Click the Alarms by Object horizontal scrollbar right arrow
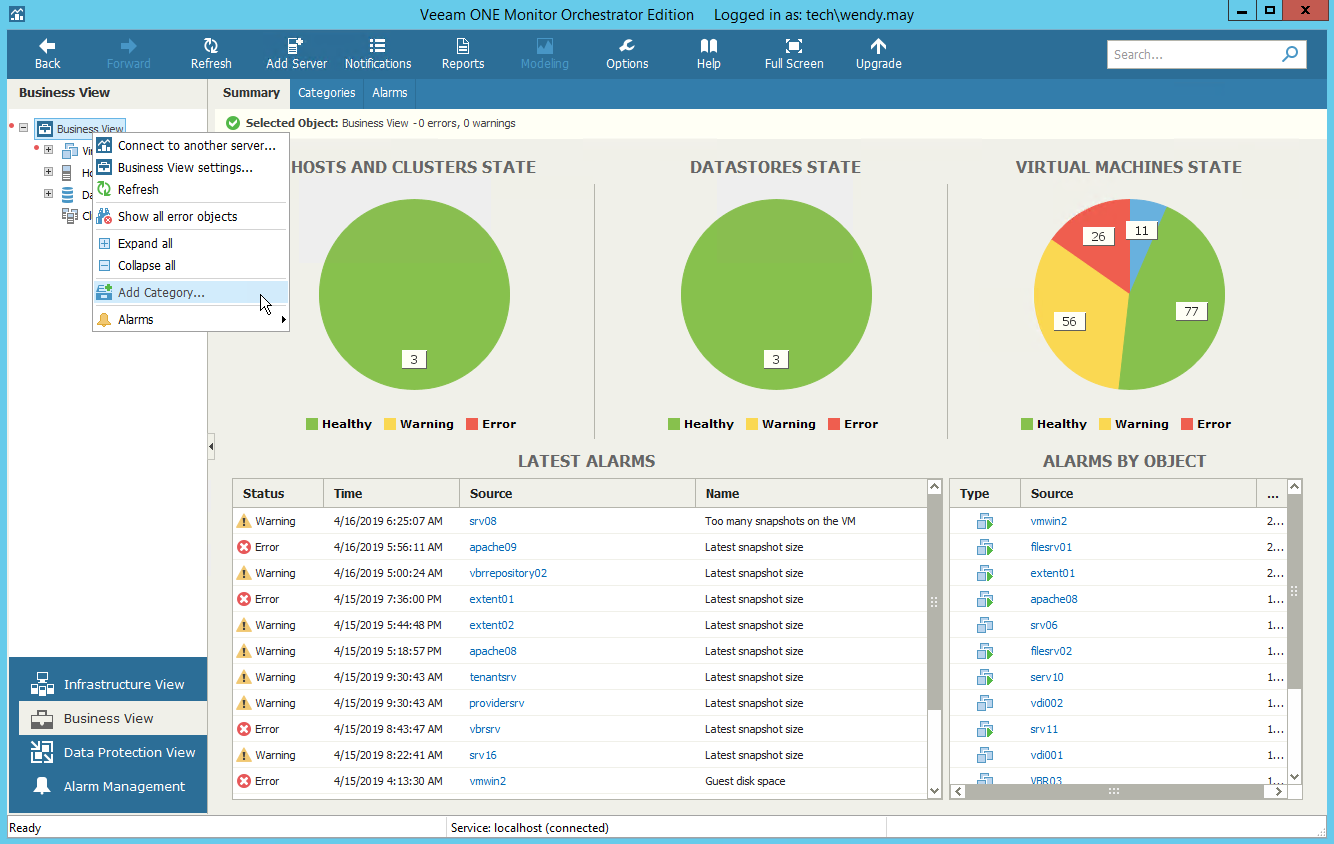 point(1278,791)
